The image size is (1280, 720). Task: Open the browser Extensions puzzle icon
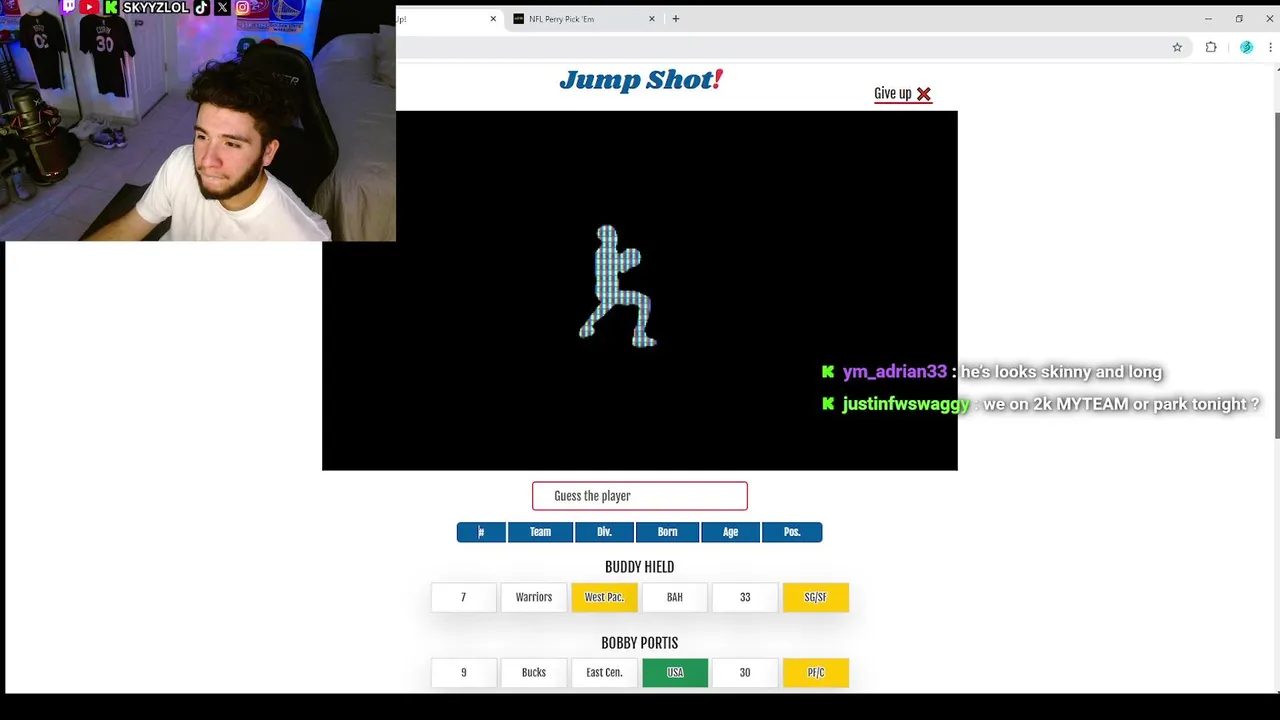1211,47
